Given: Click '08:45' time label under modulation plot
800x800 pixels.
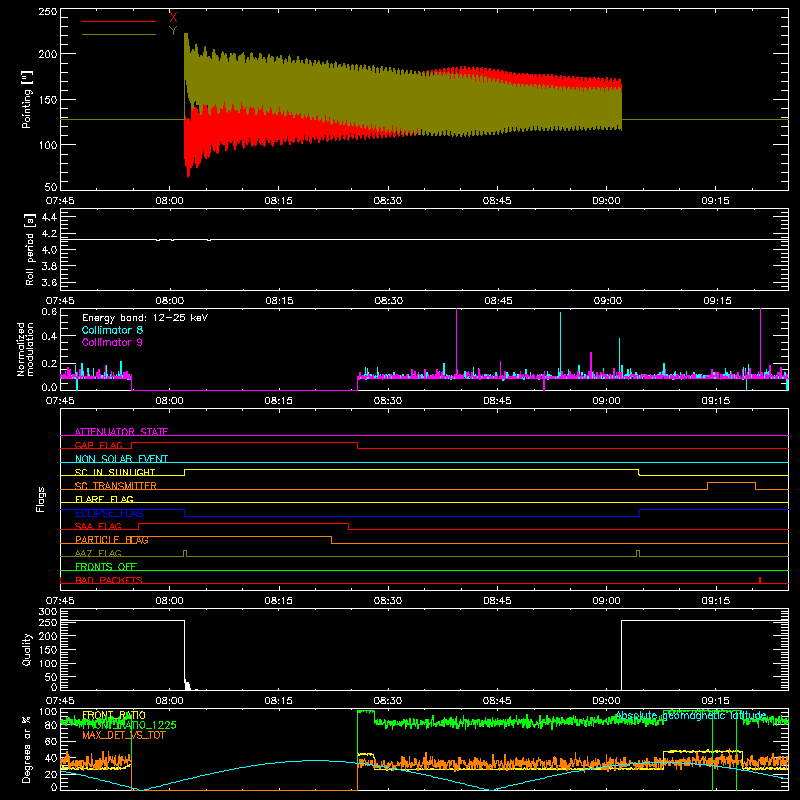Looking at the screenshot, I should point(497,401).
